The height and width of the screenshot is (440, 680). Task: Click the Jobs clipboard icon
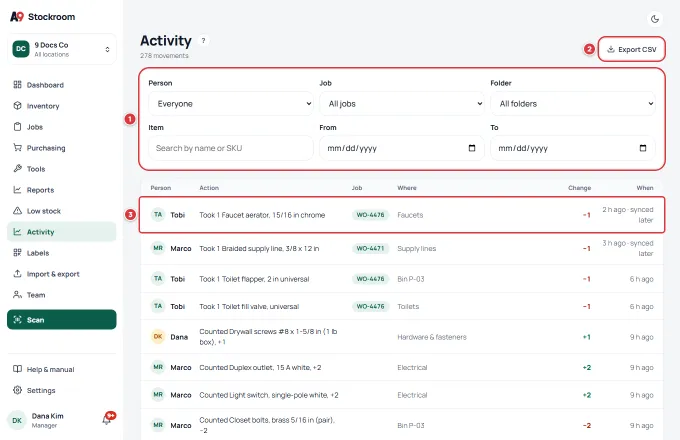[x=17, y=127]
